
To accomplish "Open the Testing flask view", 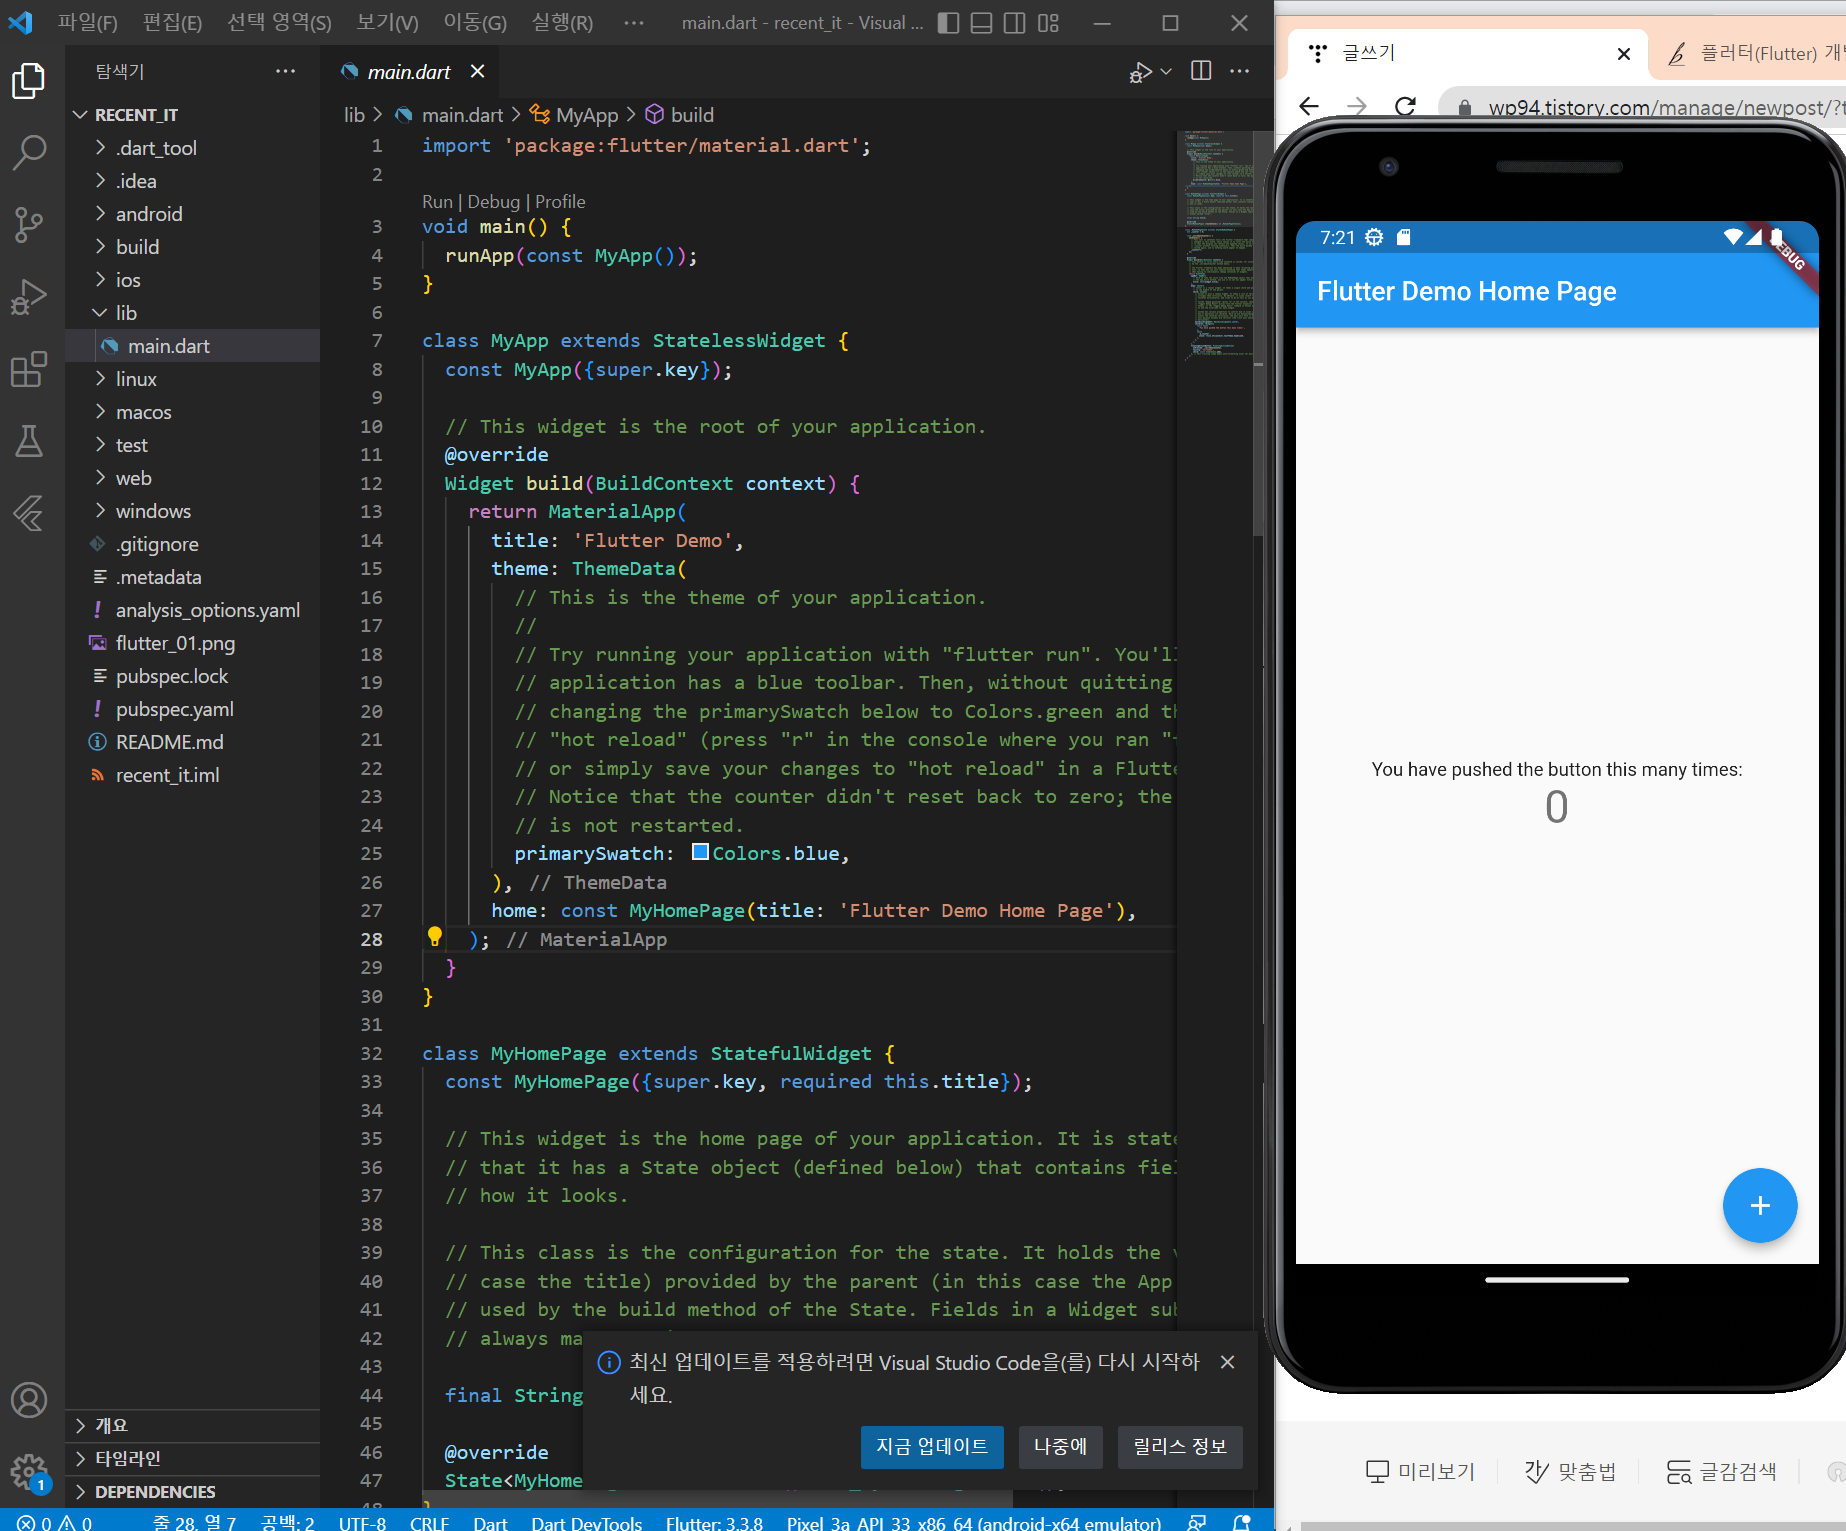I will (29, 440).
